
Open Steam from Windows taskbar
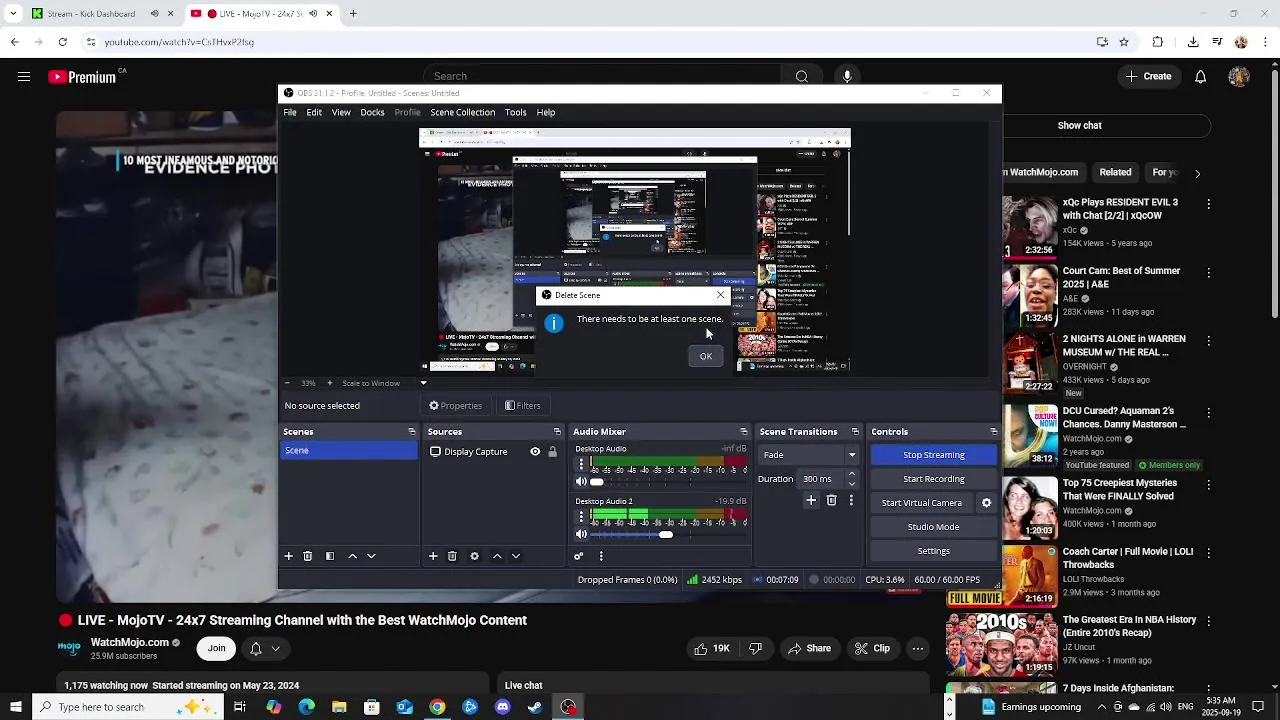click(535, 707)
